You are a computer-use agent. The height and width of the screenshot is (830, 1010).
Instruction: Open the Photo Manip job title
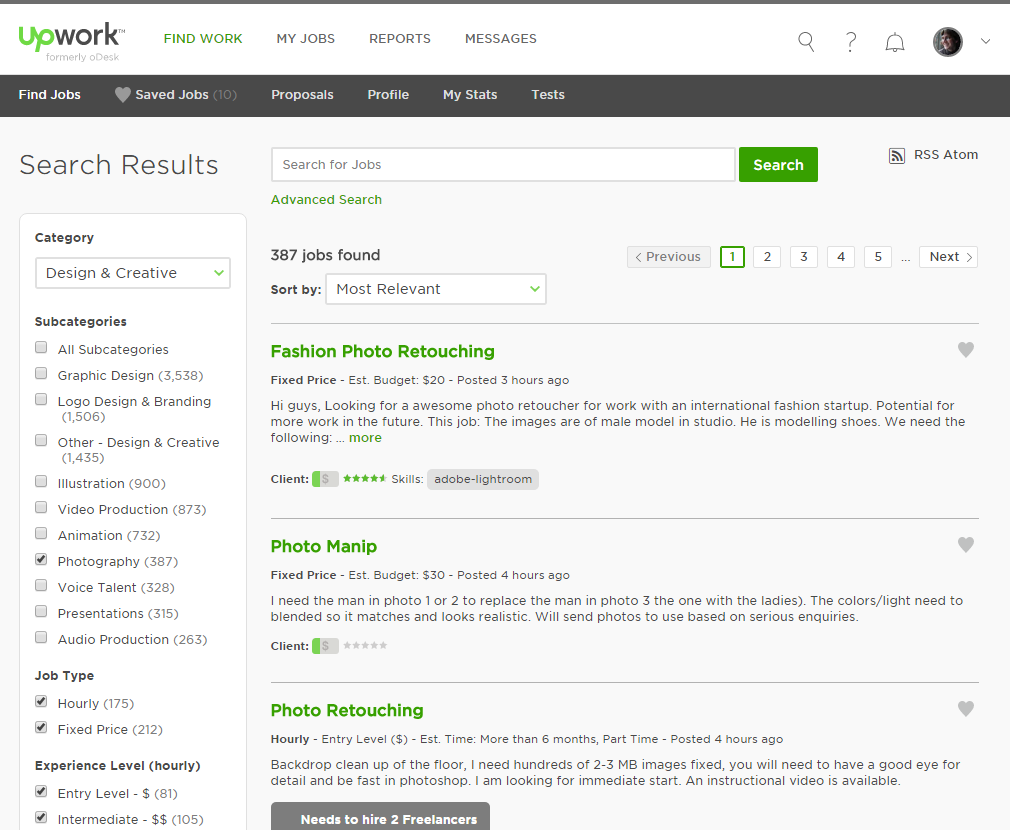pos(323,547)
